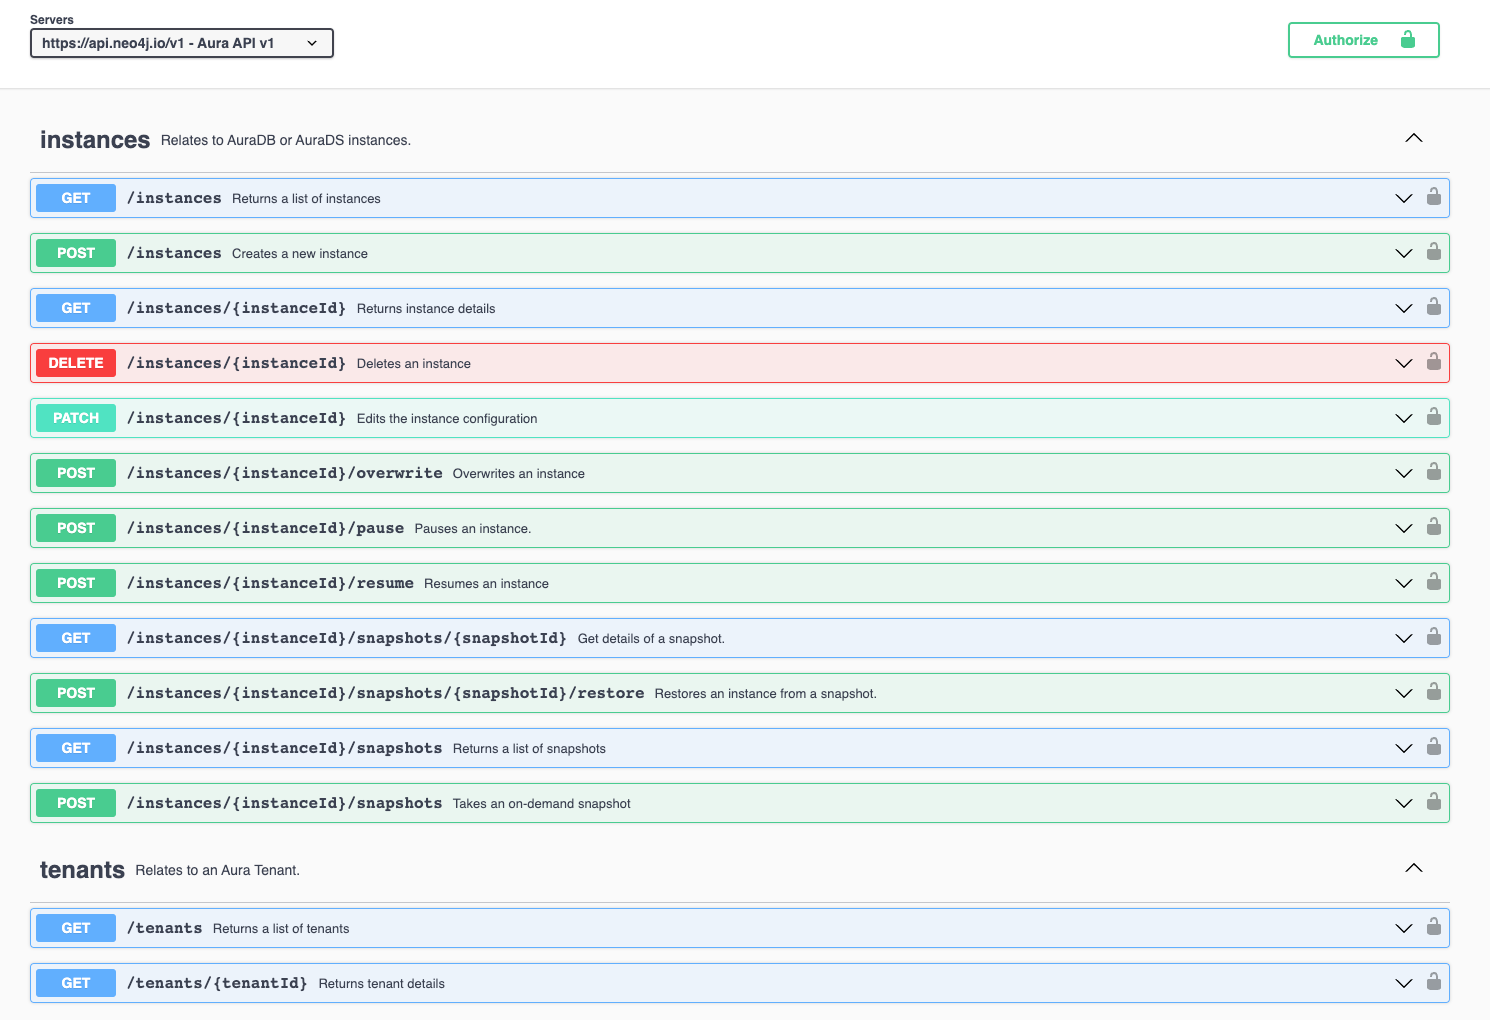This screenshot has height=1020, width=1490.
Task: Click 'Restores an instance from a snapshot.' text
Action: point(765,693)
